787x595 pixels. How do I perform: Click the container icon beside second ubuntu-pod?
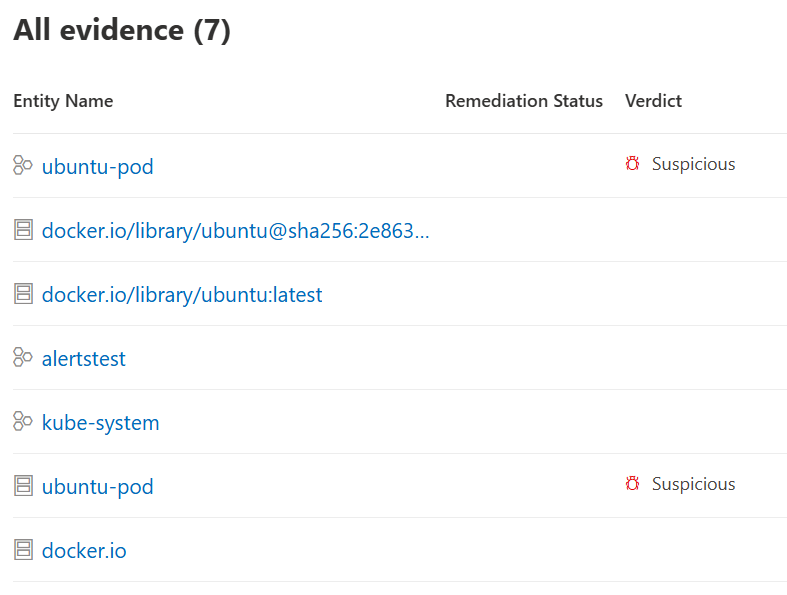[x=23, y=486]
